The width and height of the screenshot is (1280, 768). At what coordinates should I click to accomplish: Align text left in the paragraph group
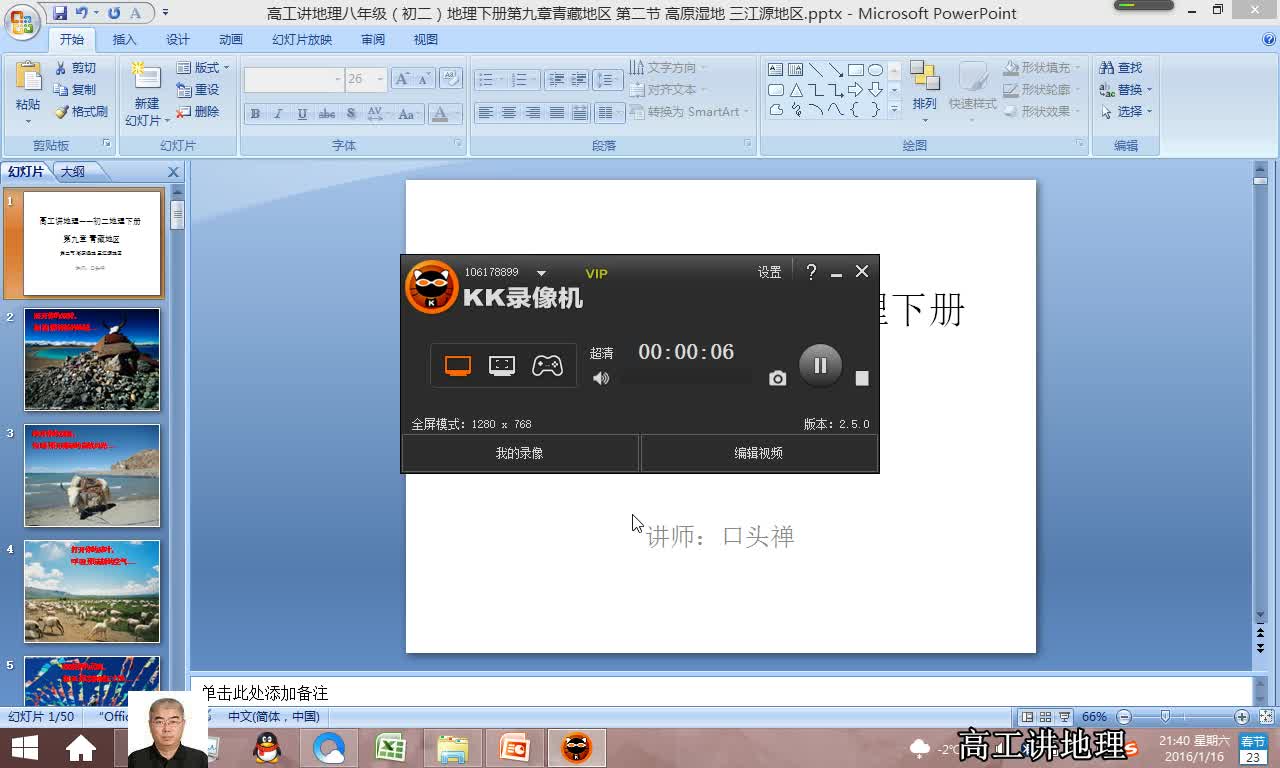tap(485, 113)
